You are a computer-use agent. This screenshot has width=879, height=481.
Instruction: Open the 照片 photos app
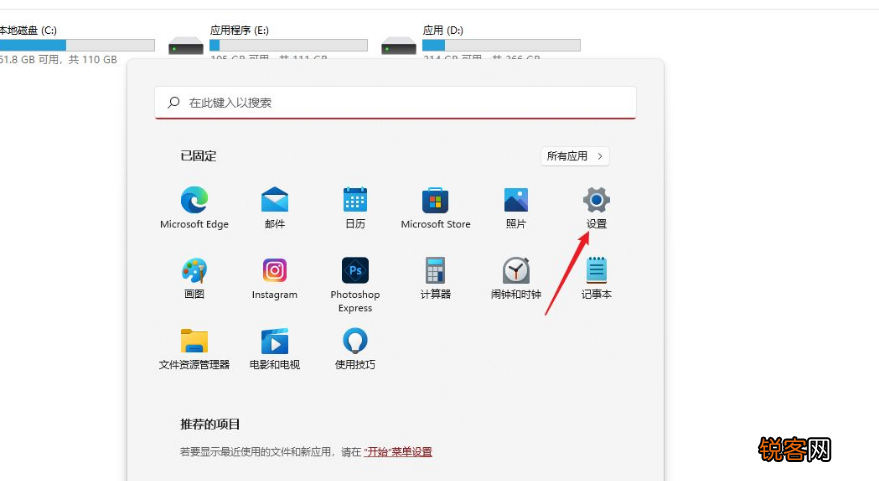point(516,207)
